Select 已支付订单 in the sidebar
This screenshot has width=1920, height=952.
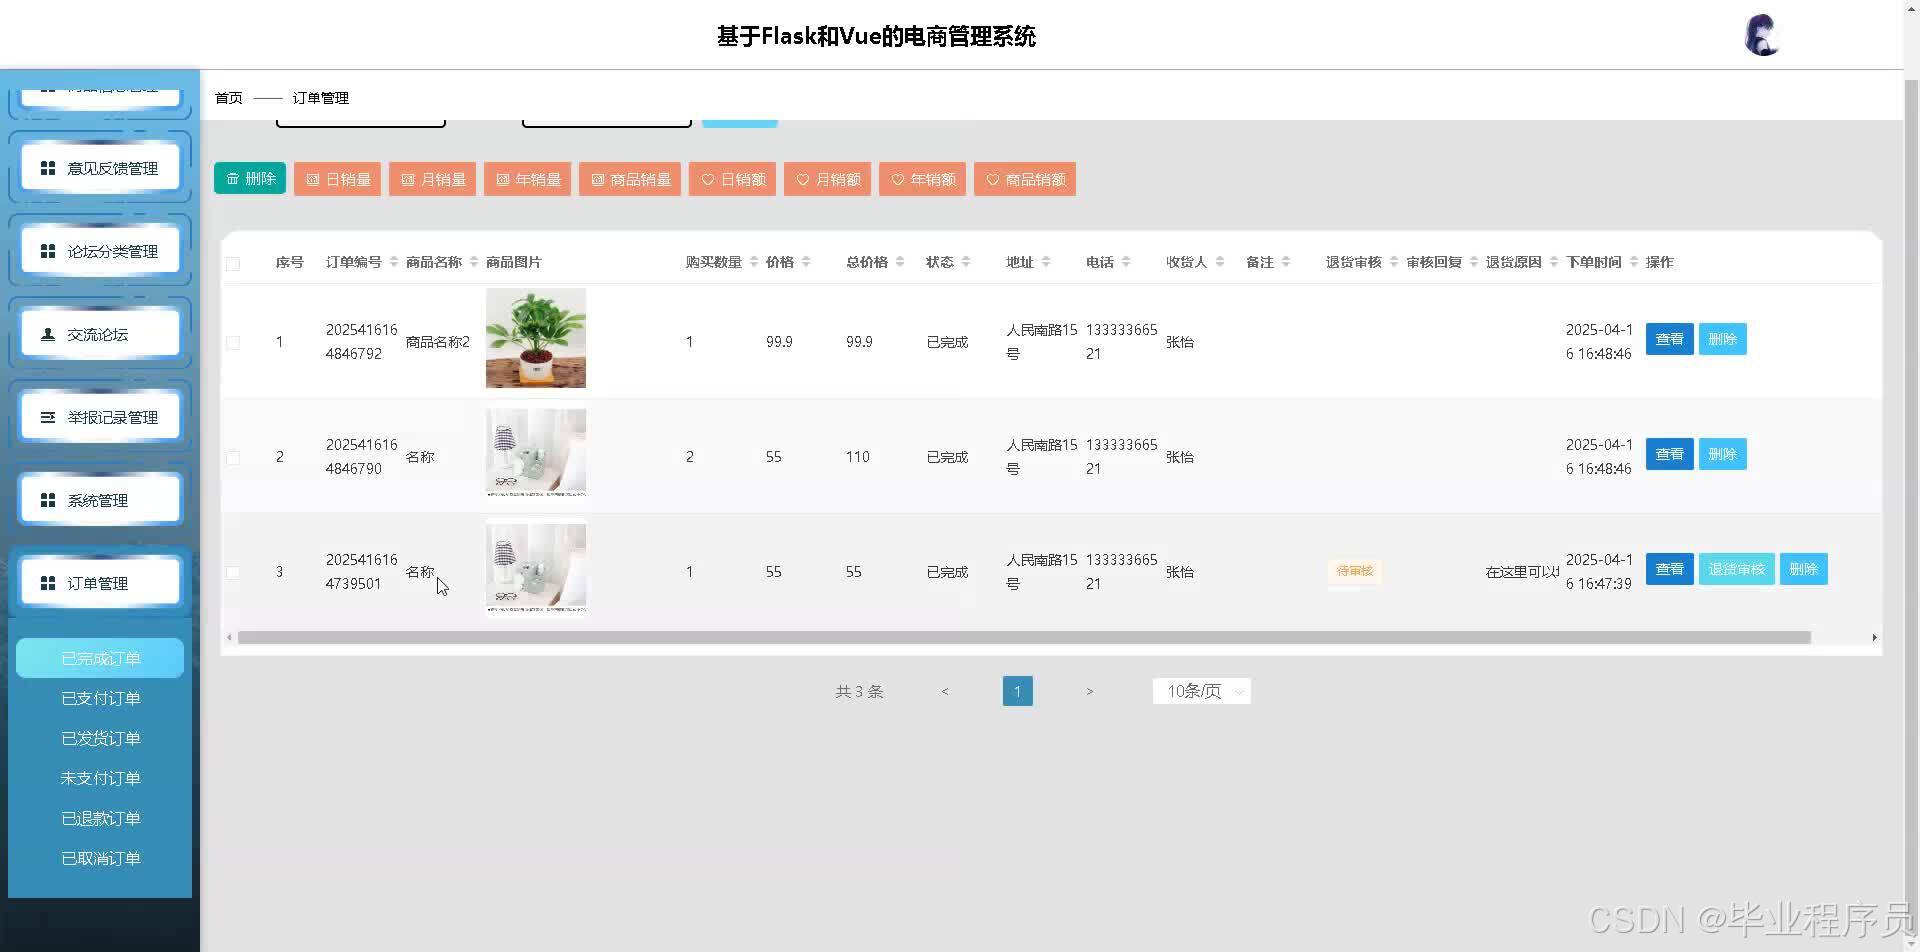coord(100,698)
